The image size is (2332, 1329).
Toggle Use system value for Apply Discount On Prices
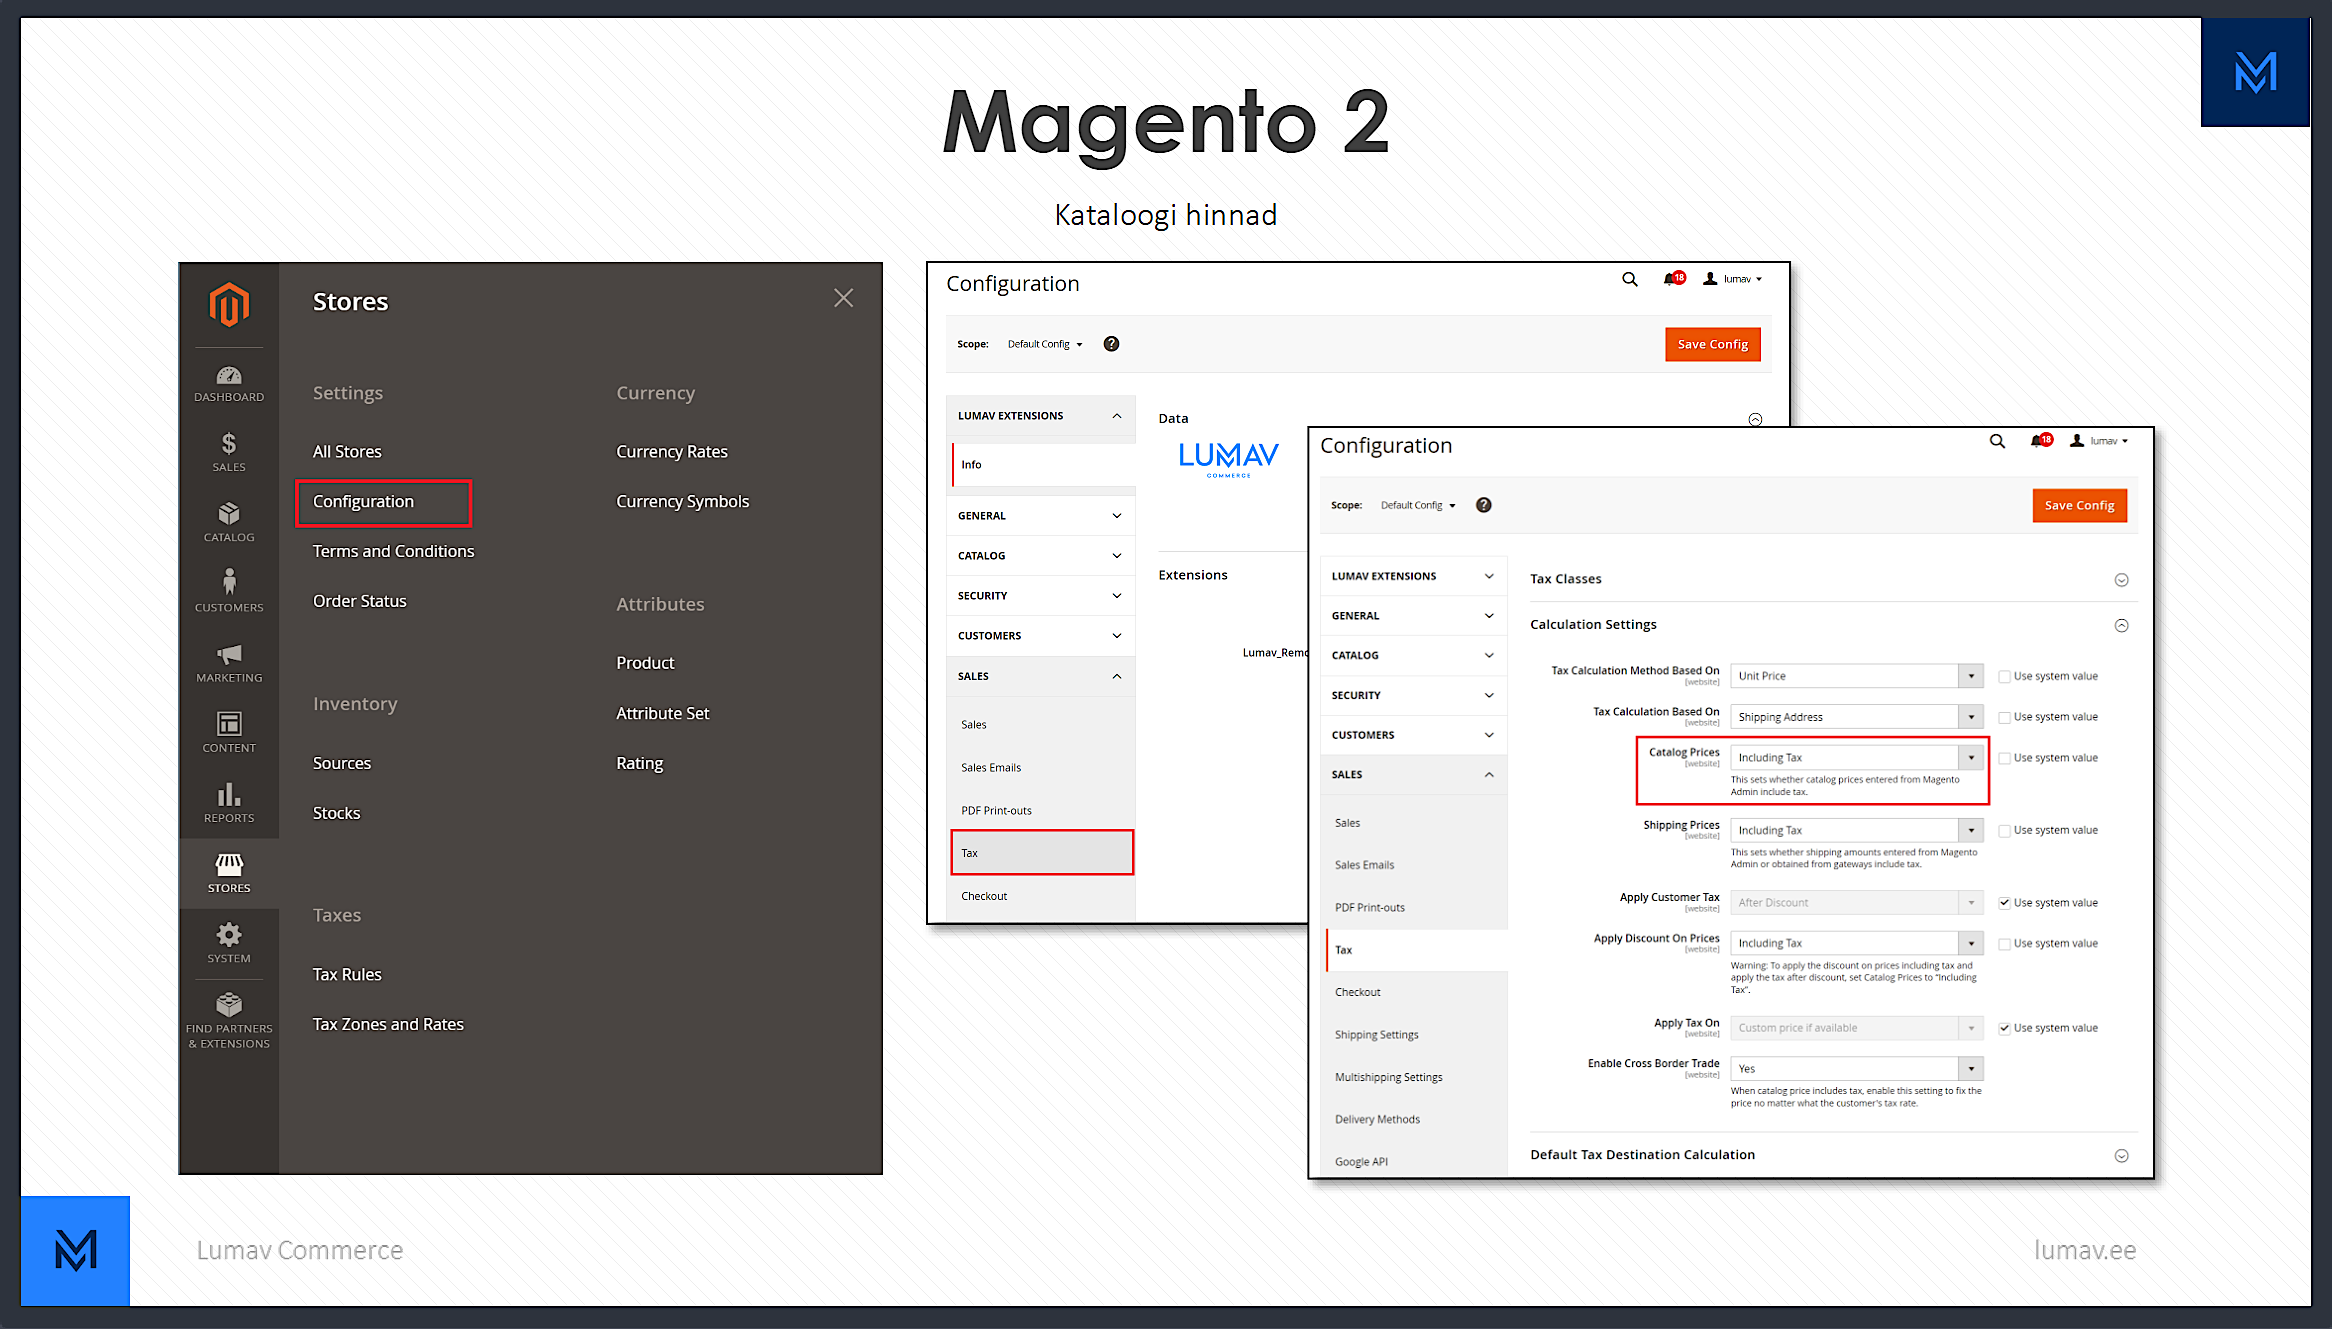[x=2004, y=944]
